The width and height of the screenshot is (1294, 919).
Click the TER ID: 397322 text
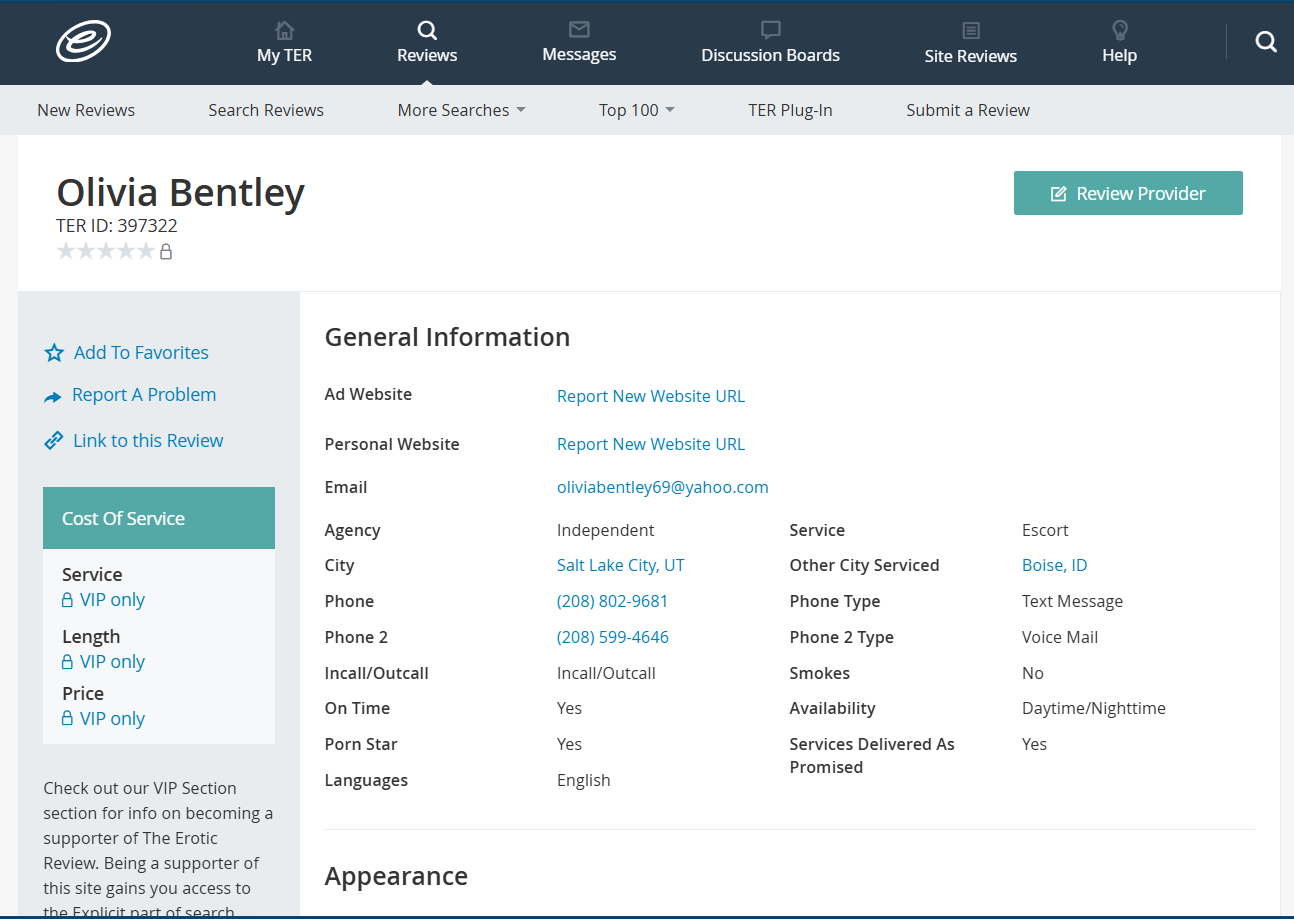[117, 226]
